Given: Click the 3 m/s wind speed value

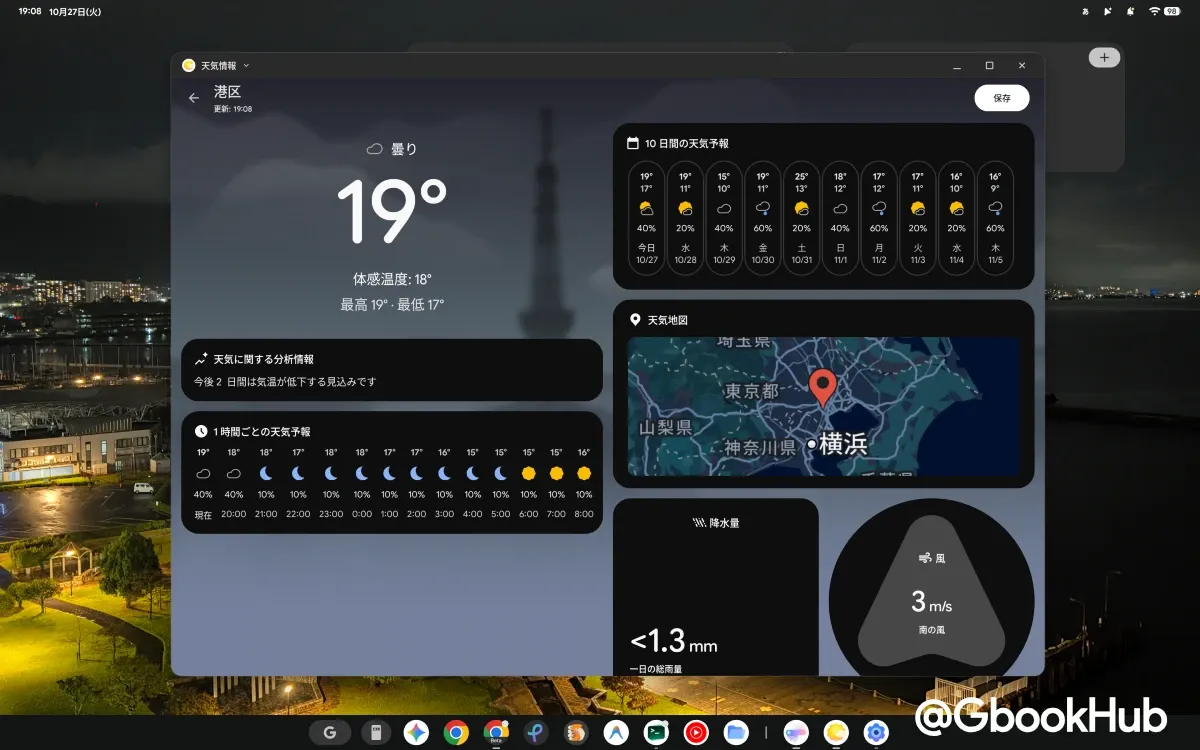Looking at the screenshot, I should pos(931,602).
